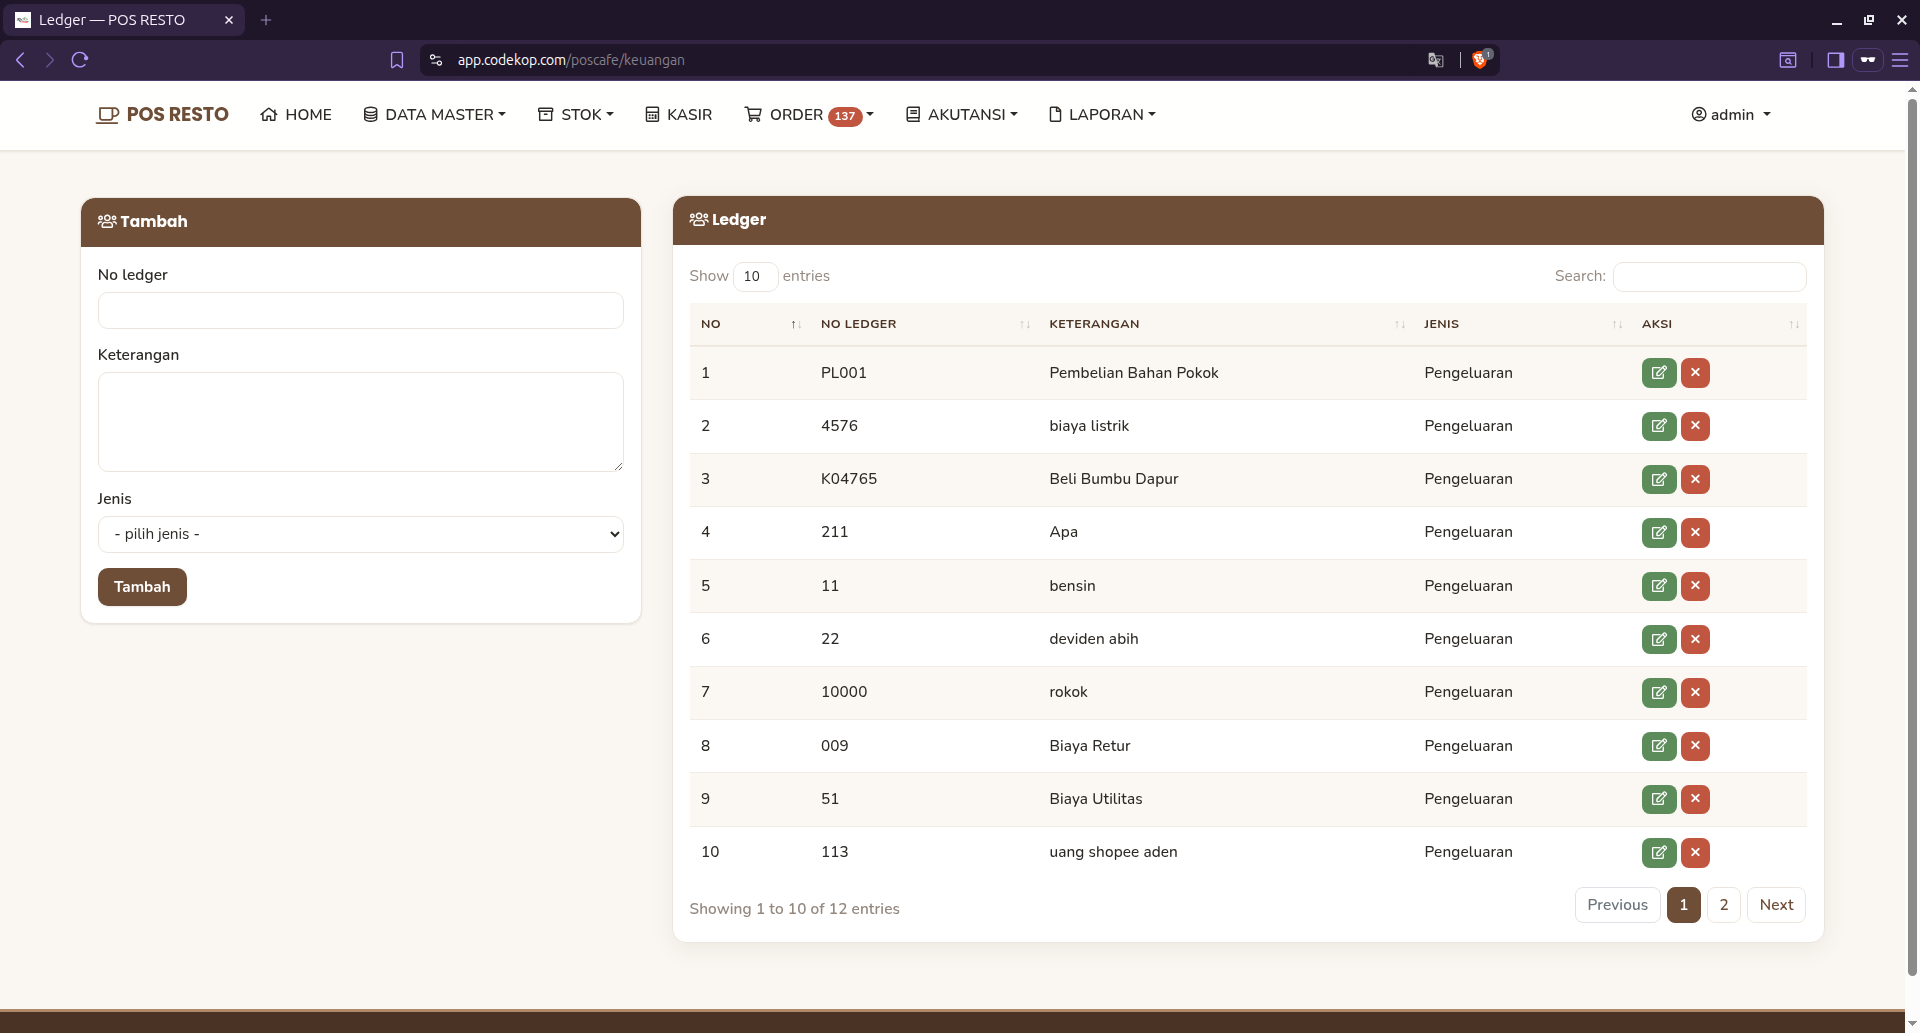
Task: Sort table by KETERANGAN column
Action: [1224, 324]
